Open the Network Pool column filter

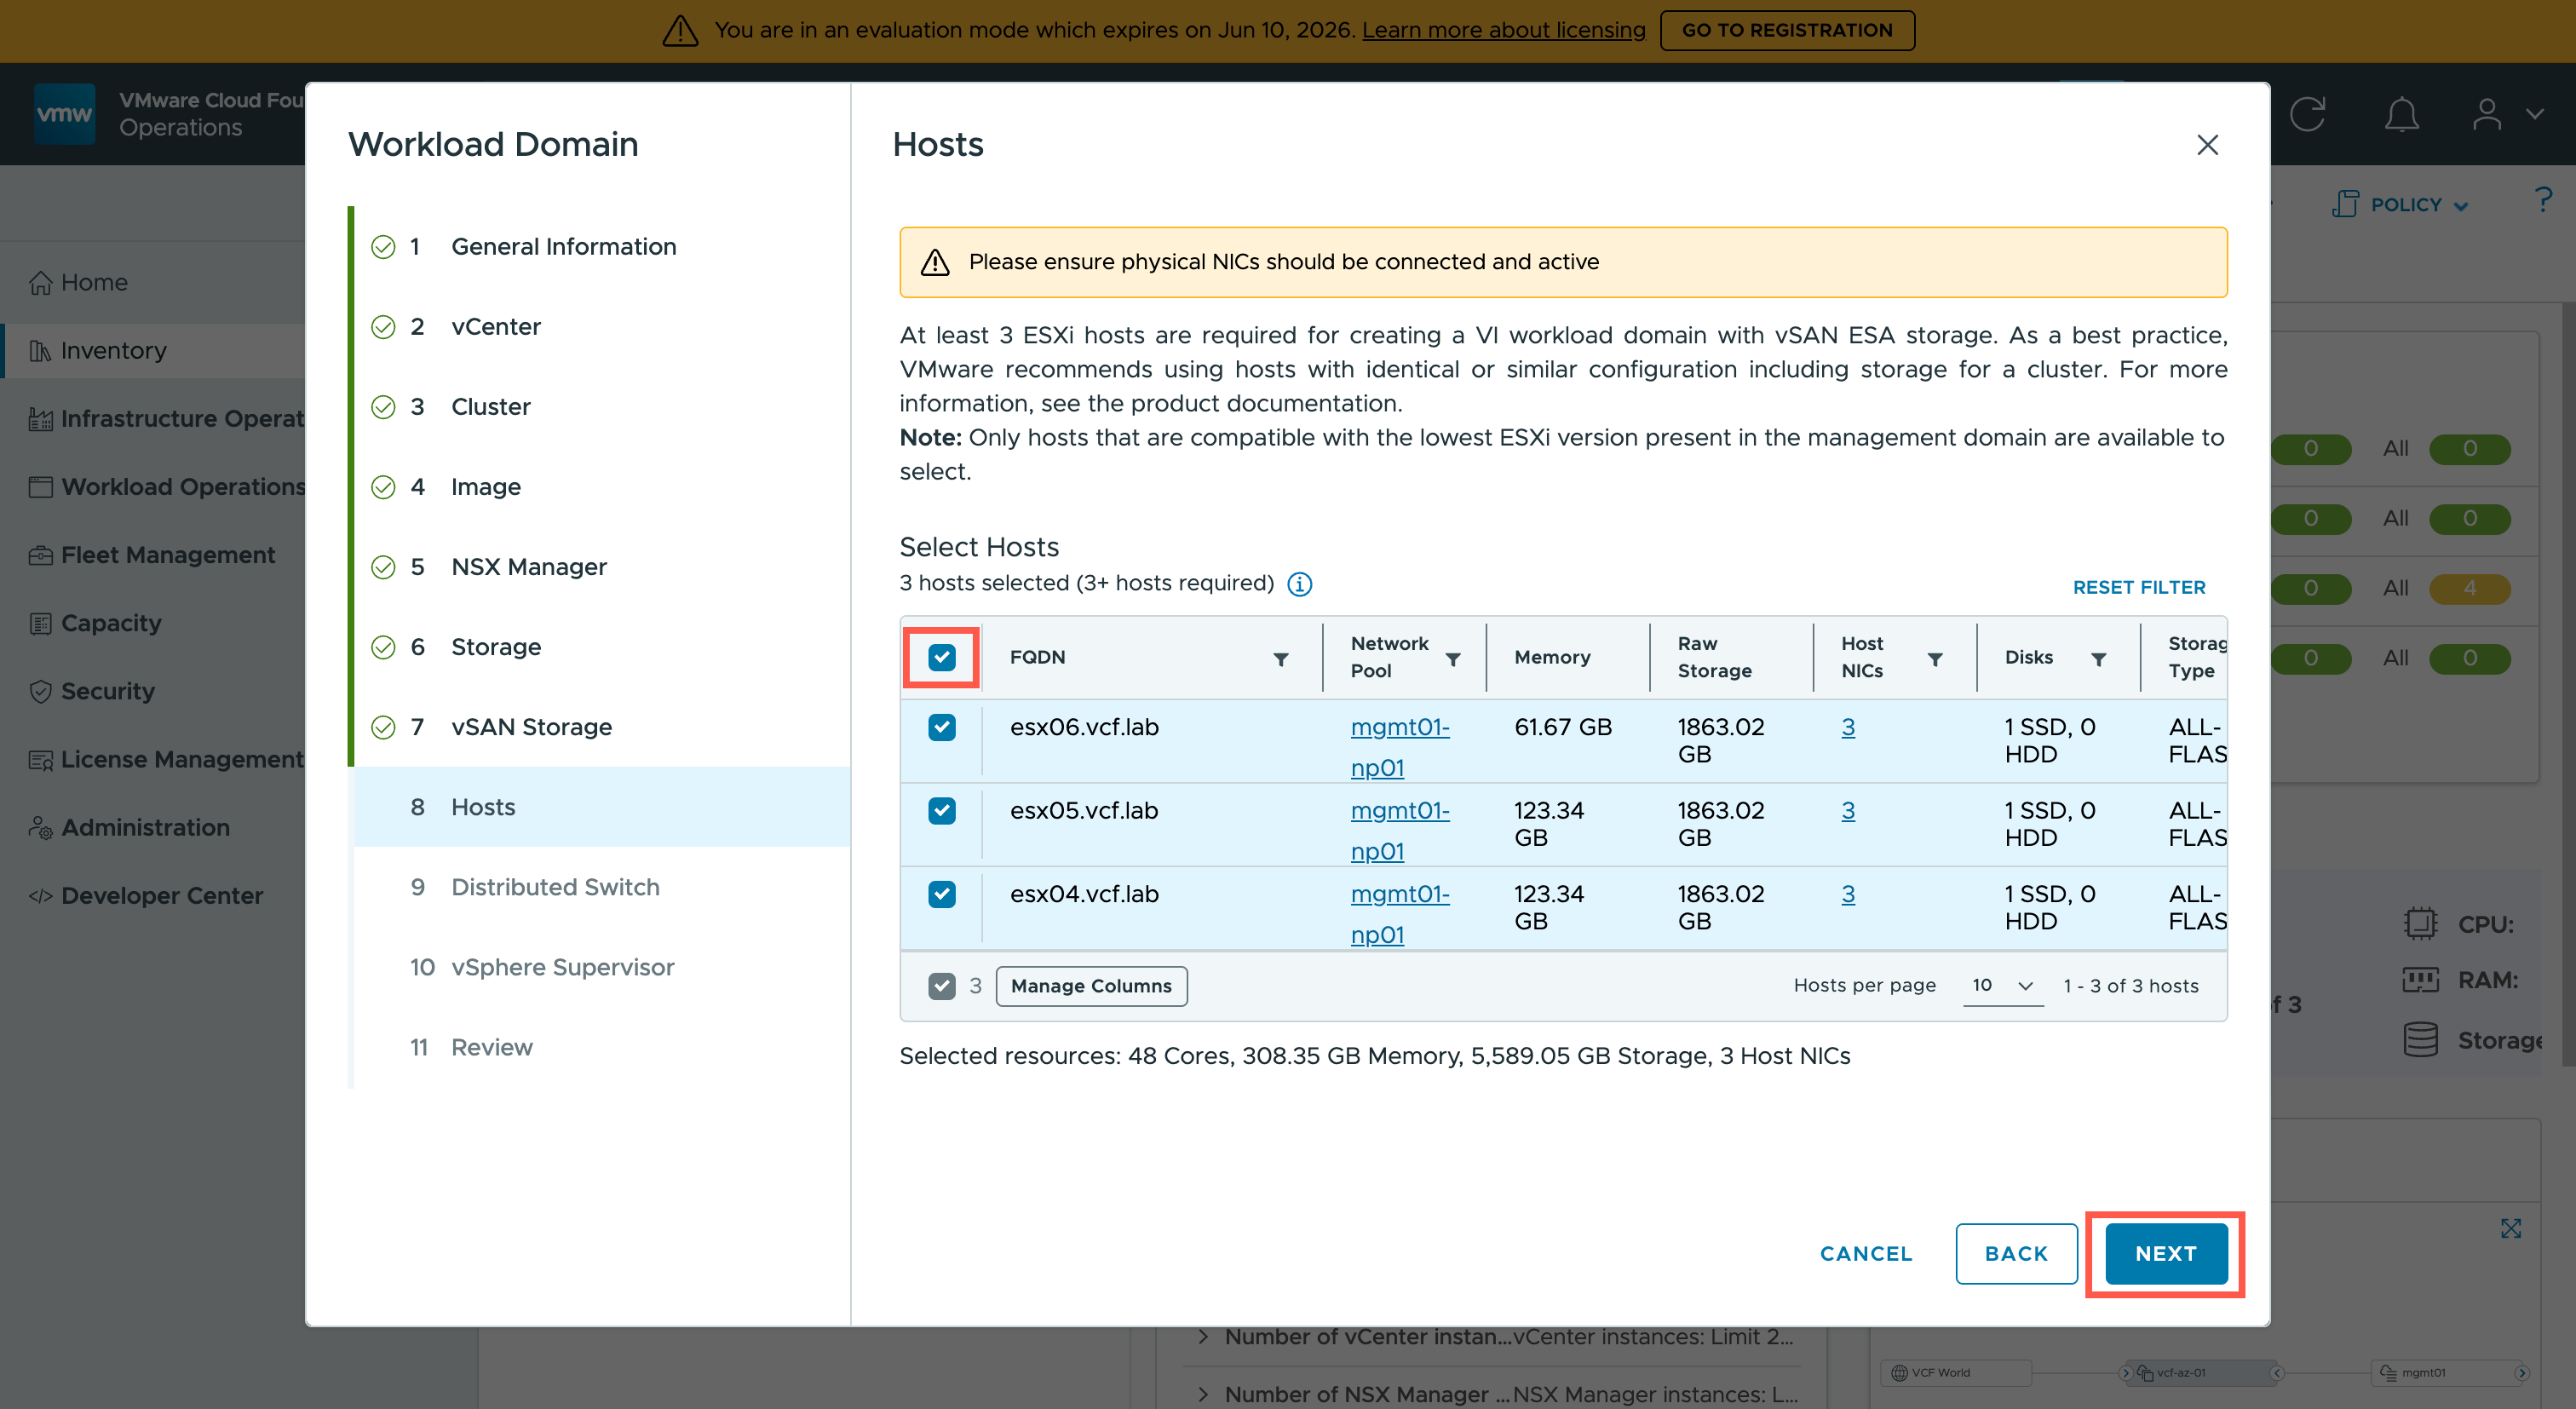(1452, 659)
